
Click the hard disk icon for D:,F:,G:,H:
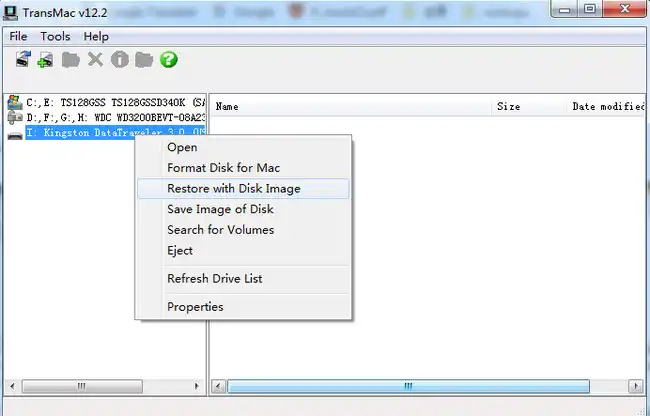pyautogui.click(x=15, y=118)
